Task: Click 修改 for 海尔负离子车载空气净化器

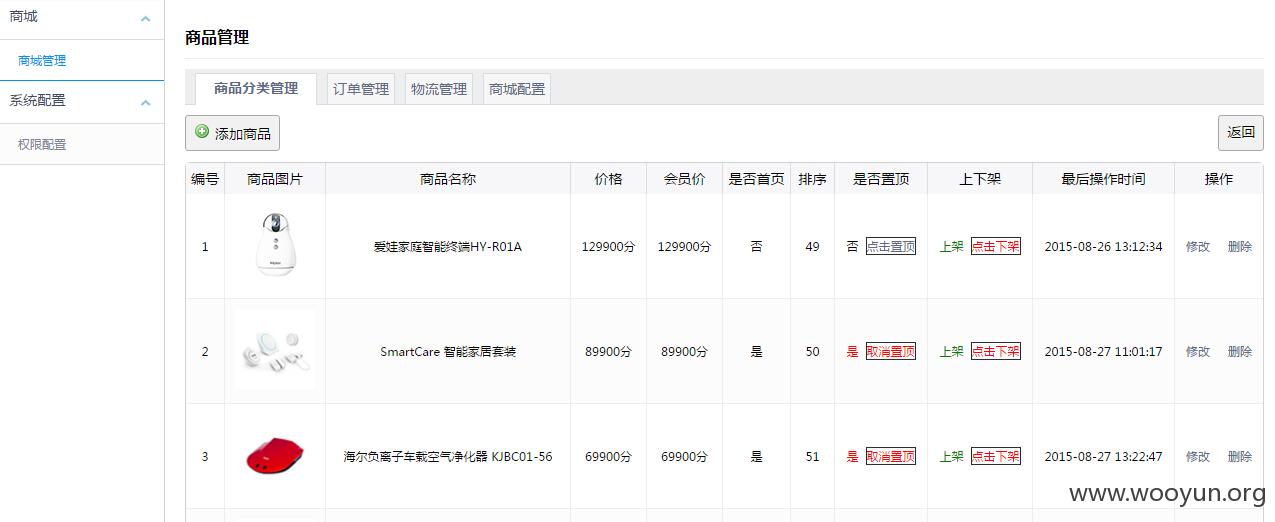Action: pyautogui.click(x=1198, y=456)
